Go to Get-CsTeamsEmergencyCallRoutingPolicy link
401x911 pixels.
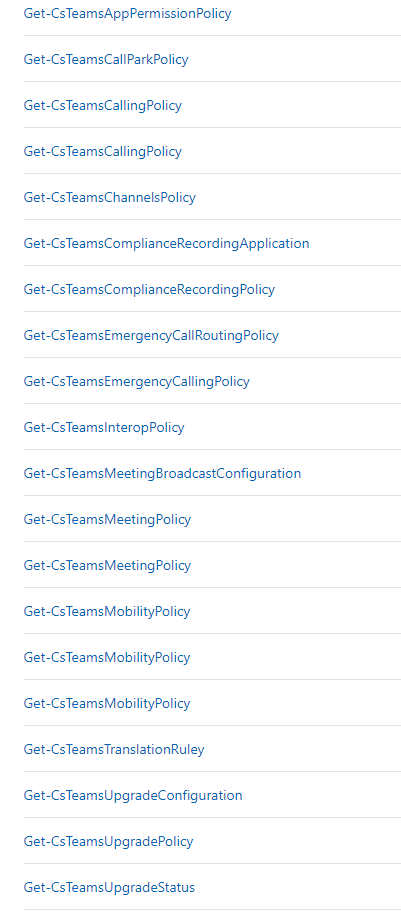click(x=151, y=335)
